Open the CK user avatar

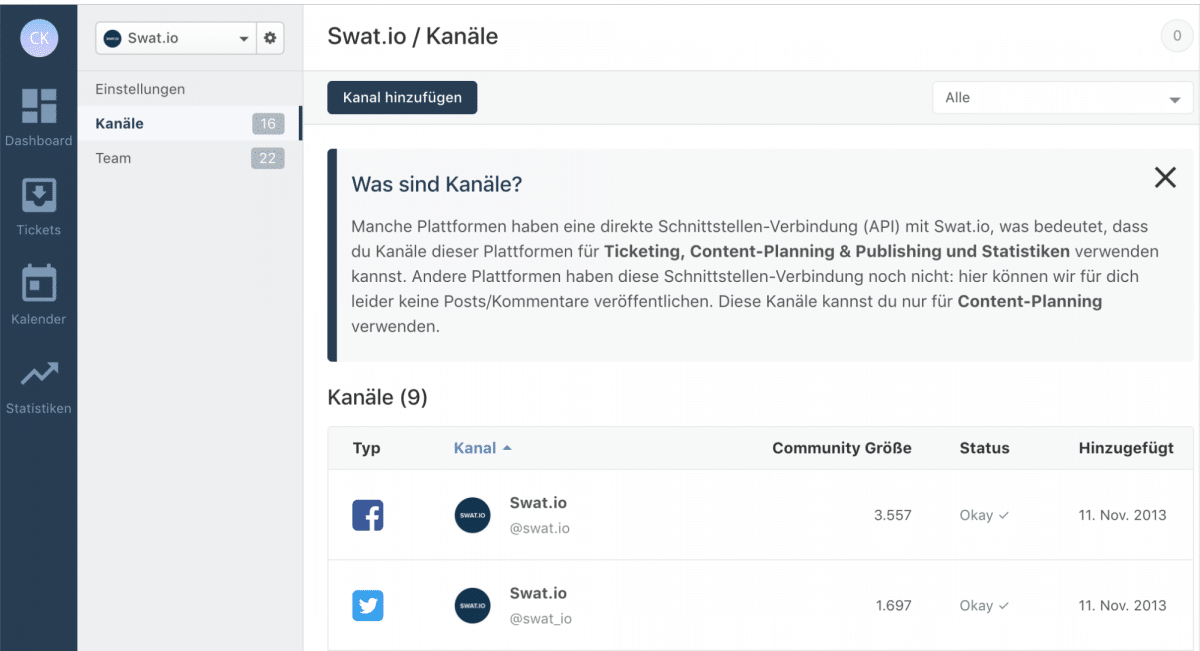click(x=39, y=38)
